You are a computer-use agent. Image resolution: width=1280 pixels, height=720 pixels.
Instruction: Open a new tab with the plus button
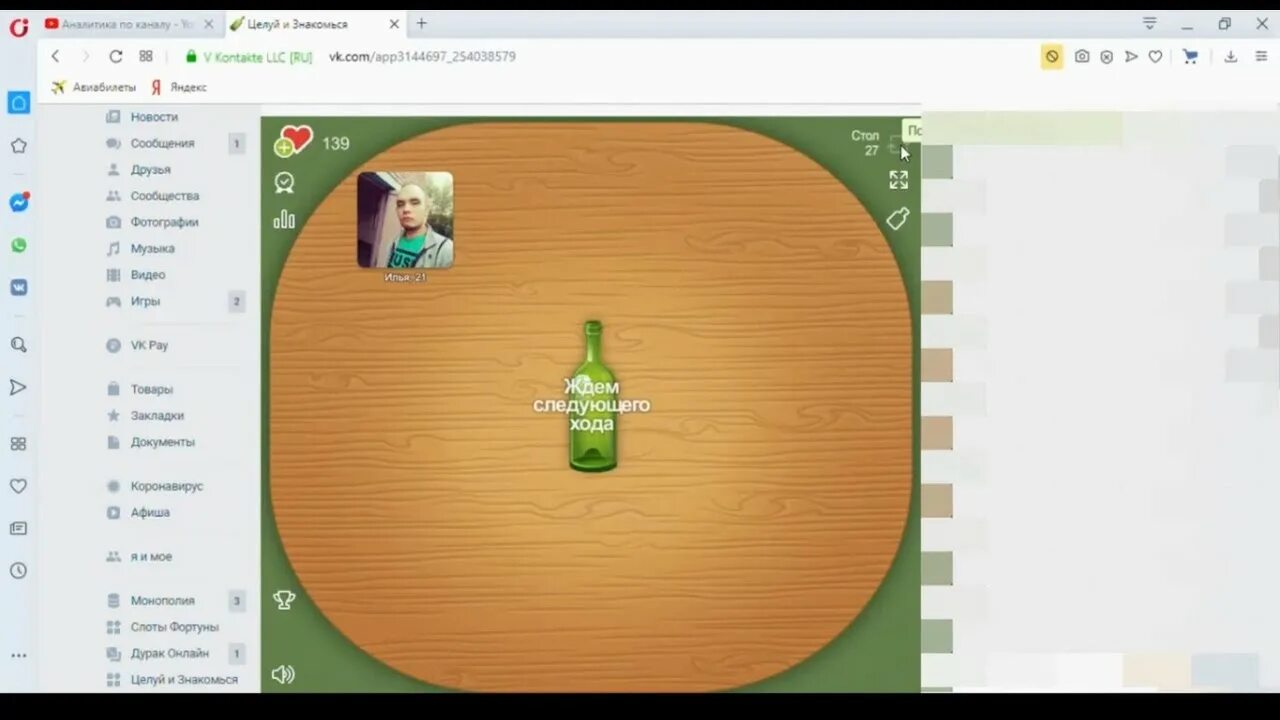[421, 23]
